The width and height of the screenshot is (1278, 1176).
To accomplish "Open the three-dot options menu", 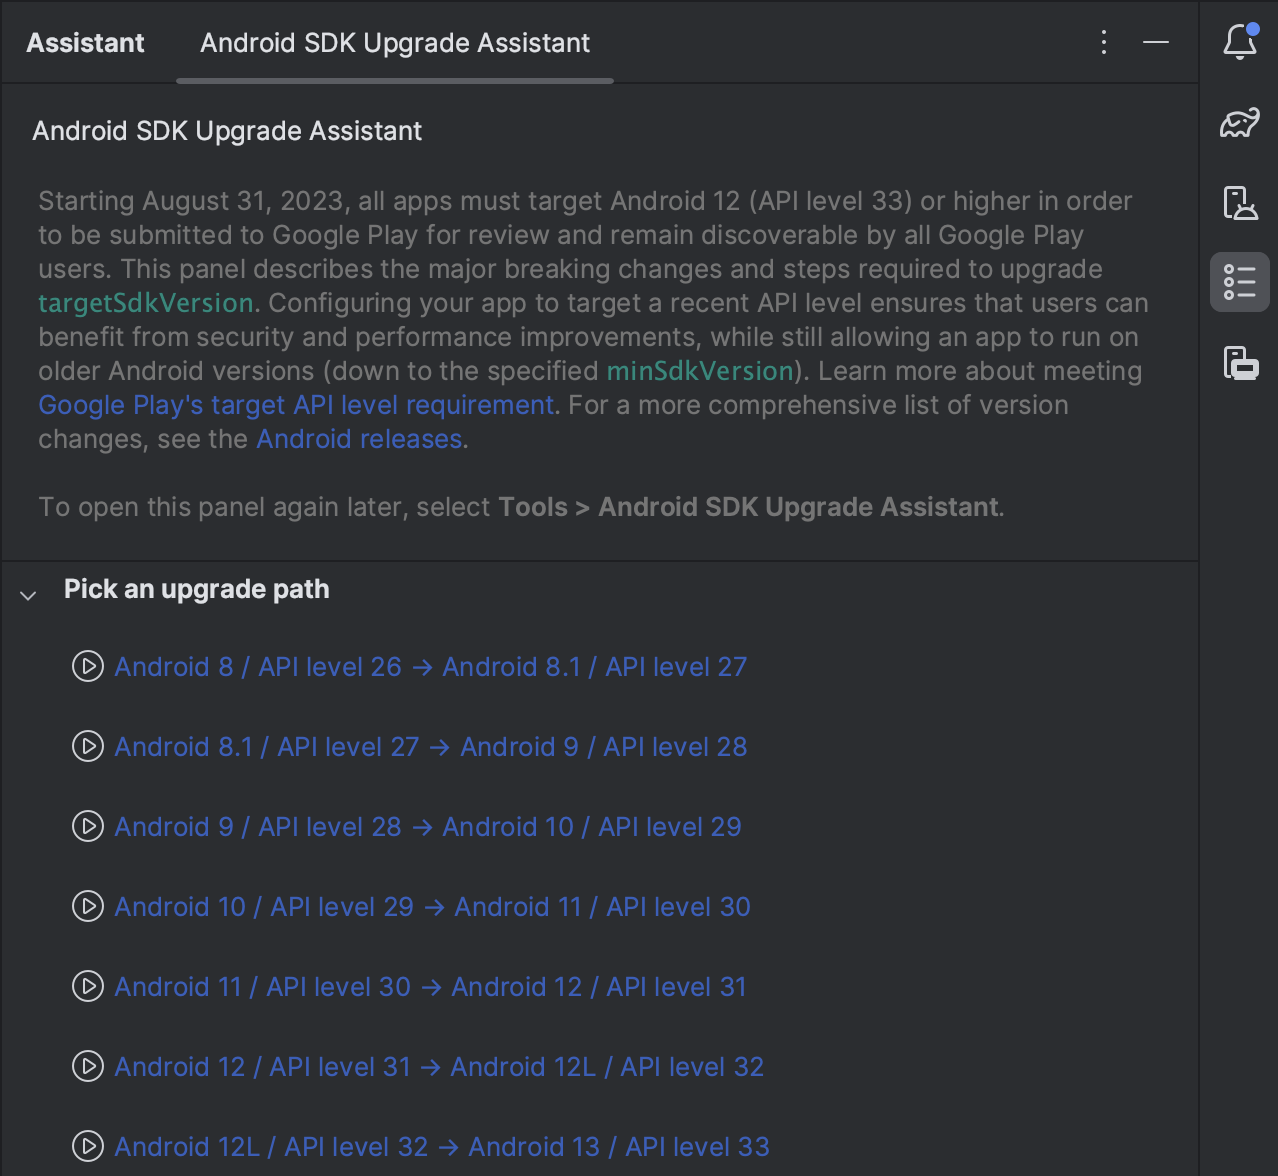I will point(1103,42).
